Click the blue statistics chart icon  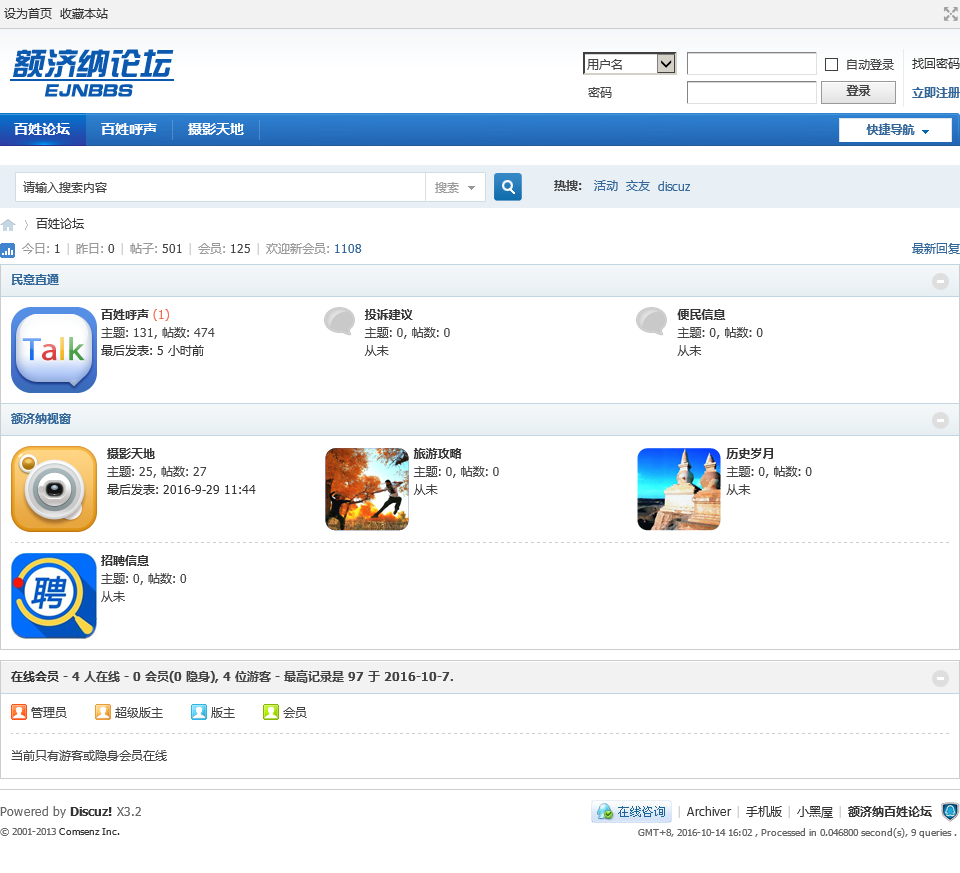tap(7, 250)
